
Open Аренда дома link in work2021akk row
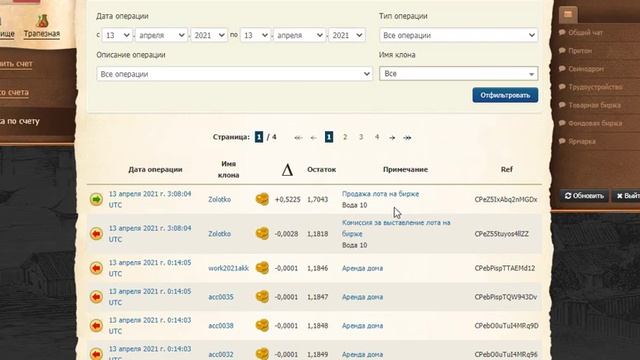(x=362, y=268)
